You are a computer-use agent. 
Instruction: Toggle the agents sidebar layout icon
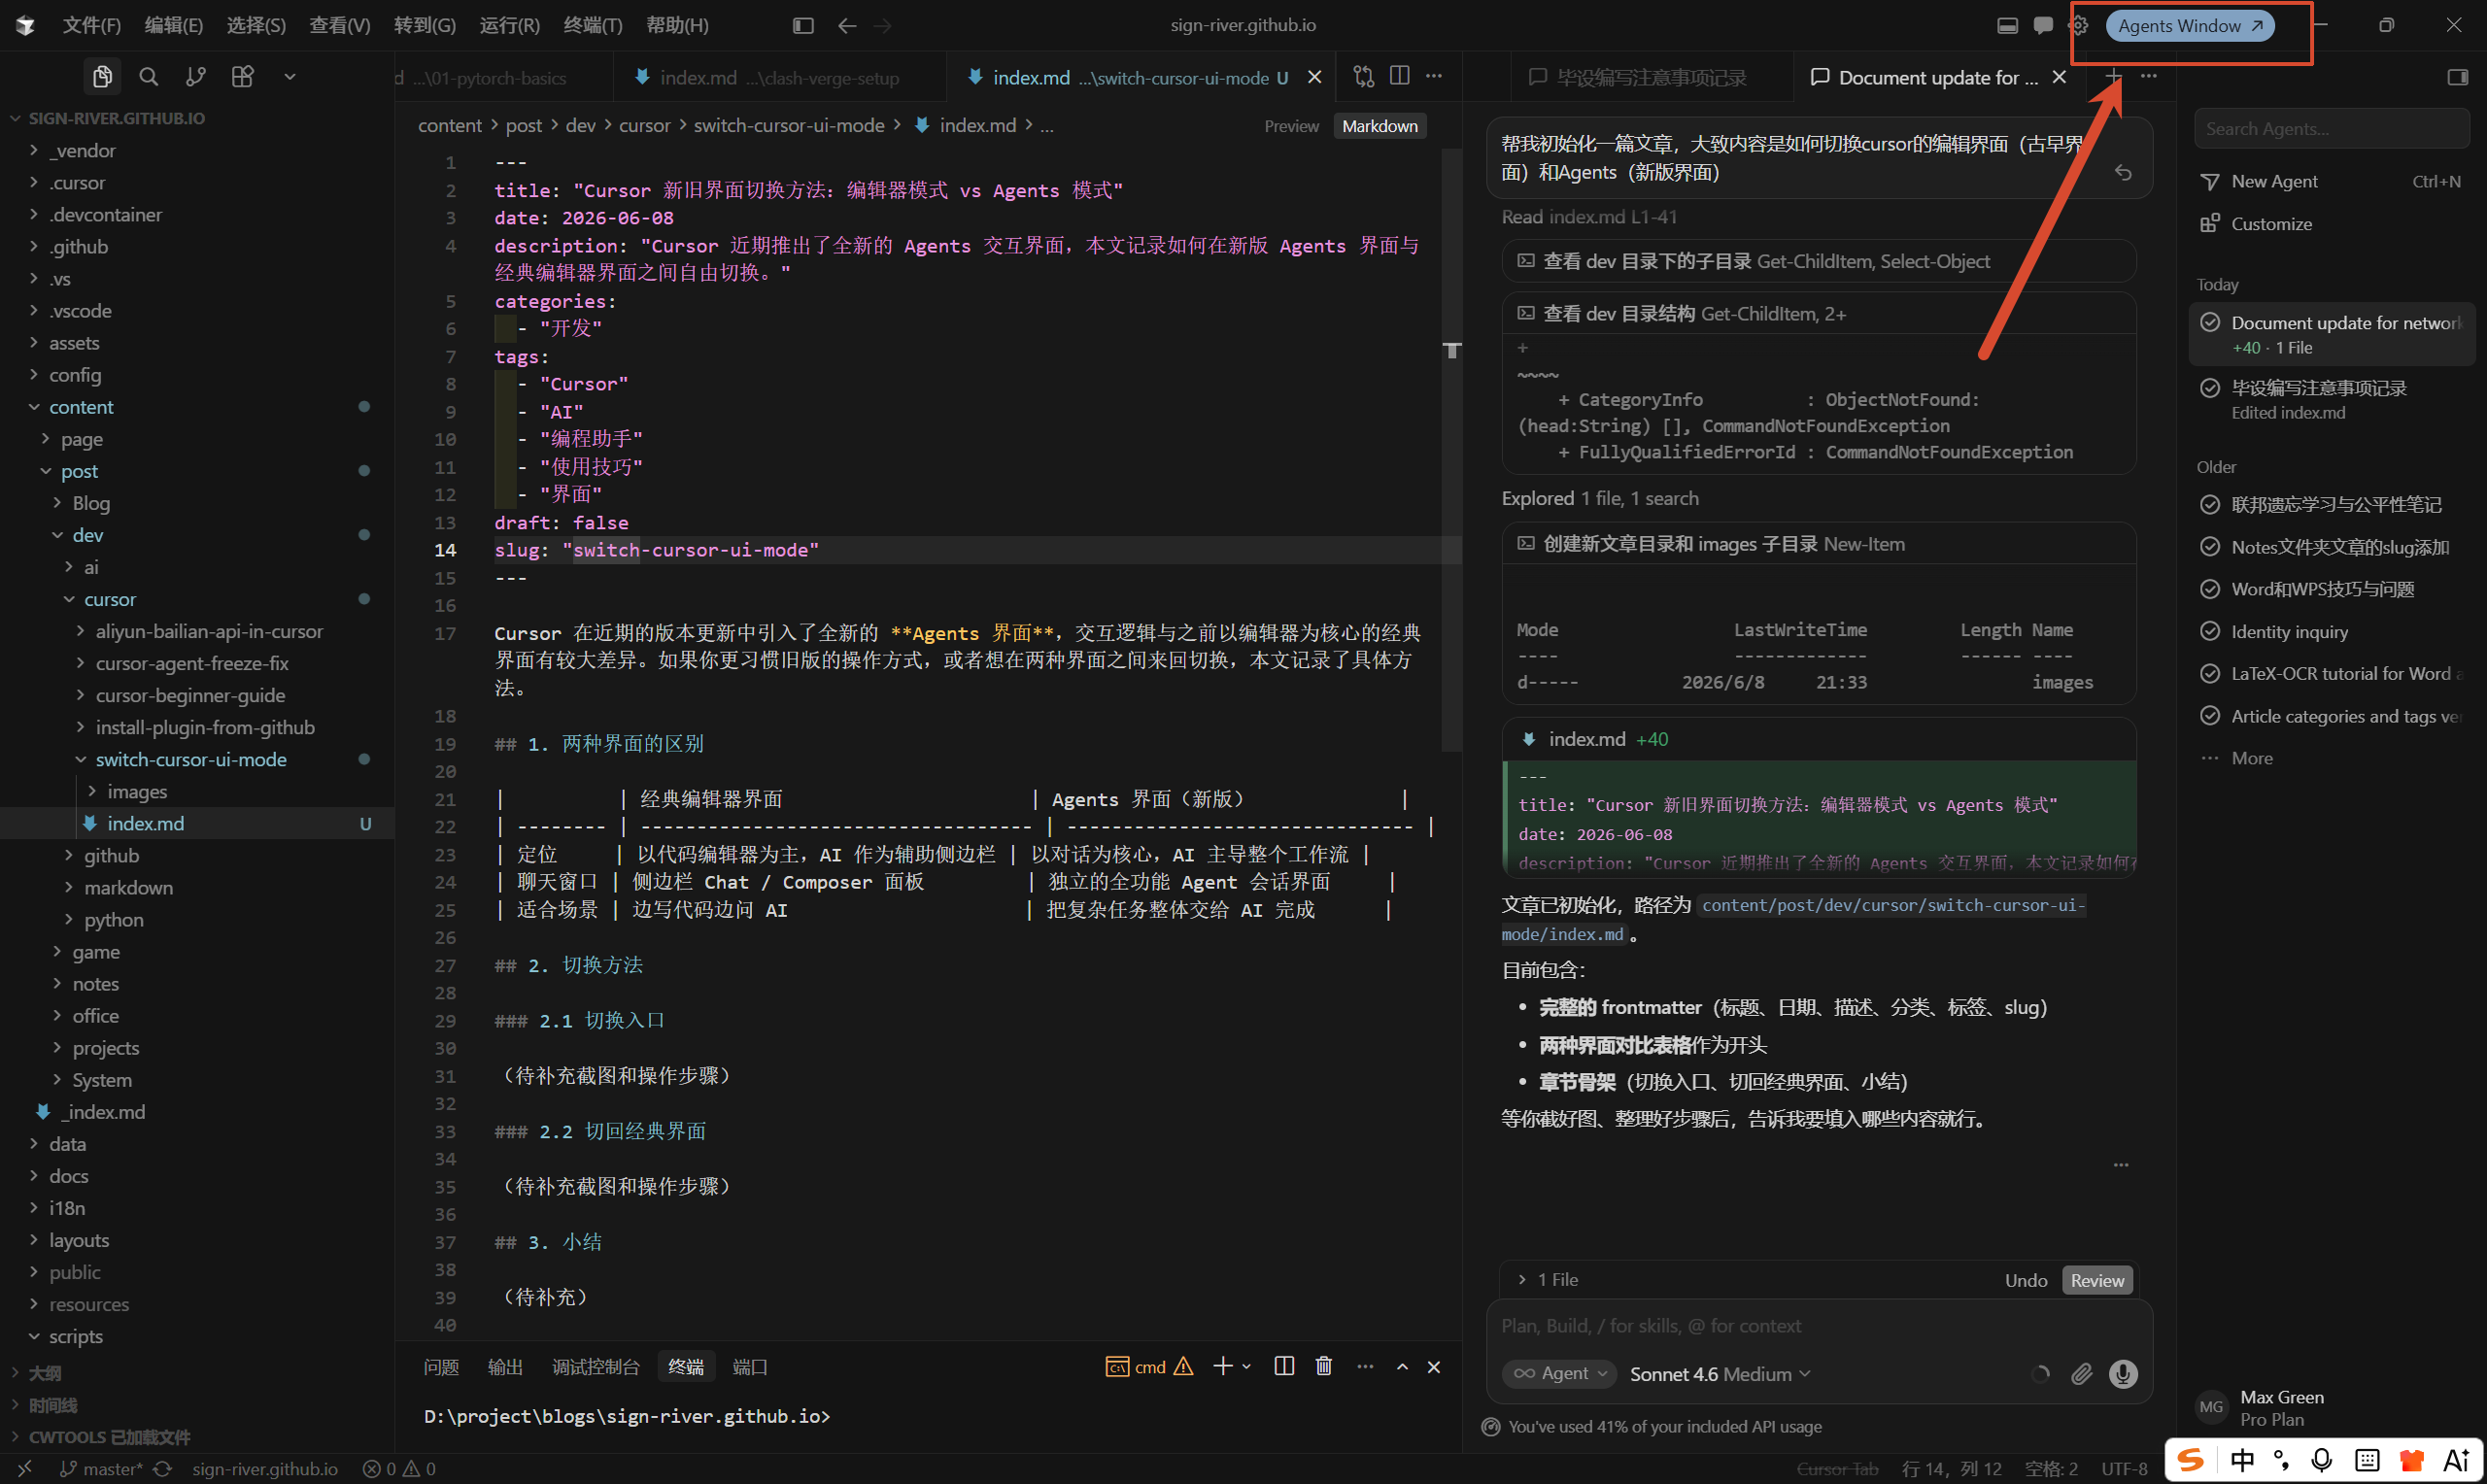tap(2457, 77)
